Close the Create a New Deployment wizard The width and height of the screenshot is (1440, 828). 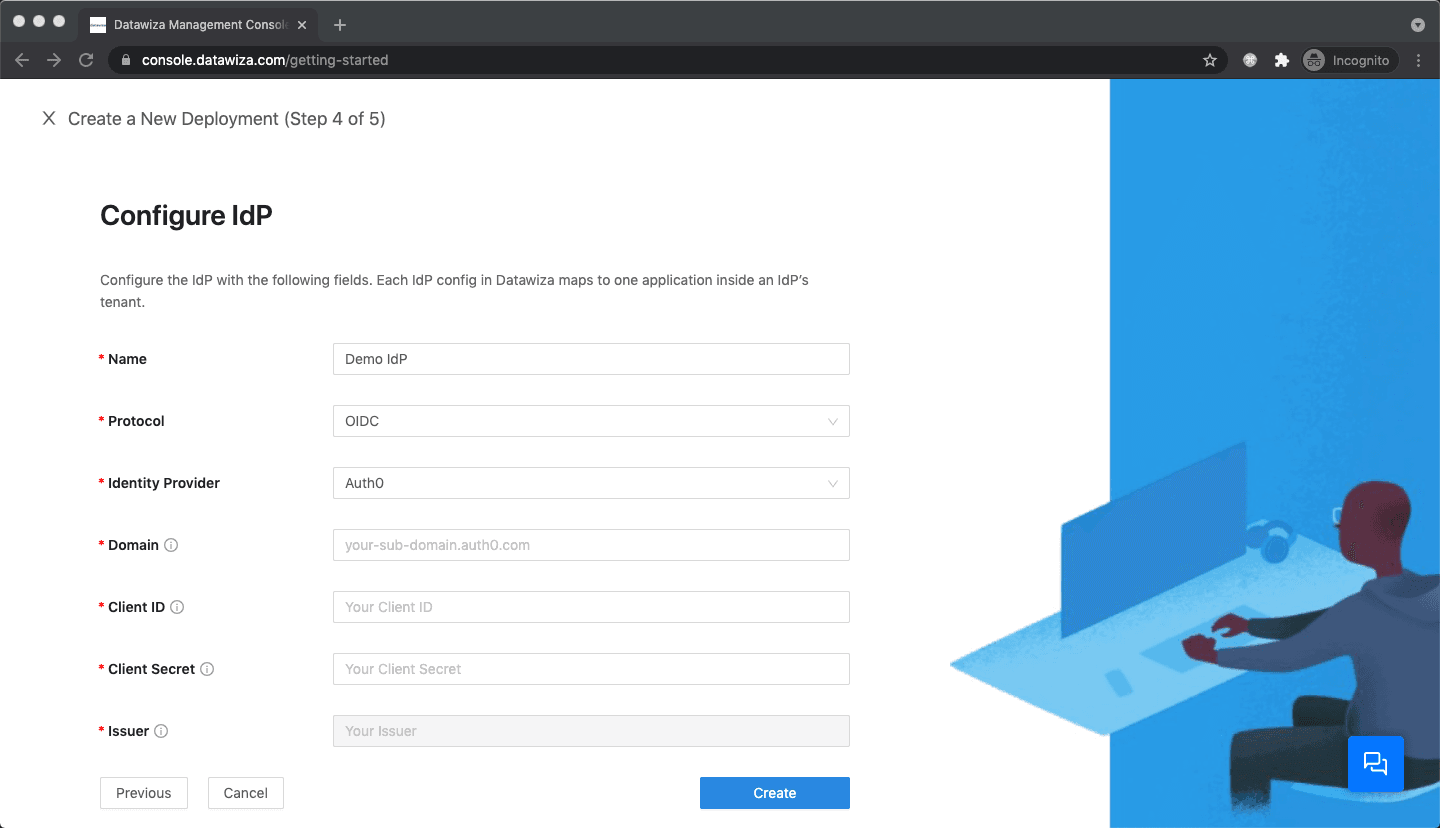48,119
